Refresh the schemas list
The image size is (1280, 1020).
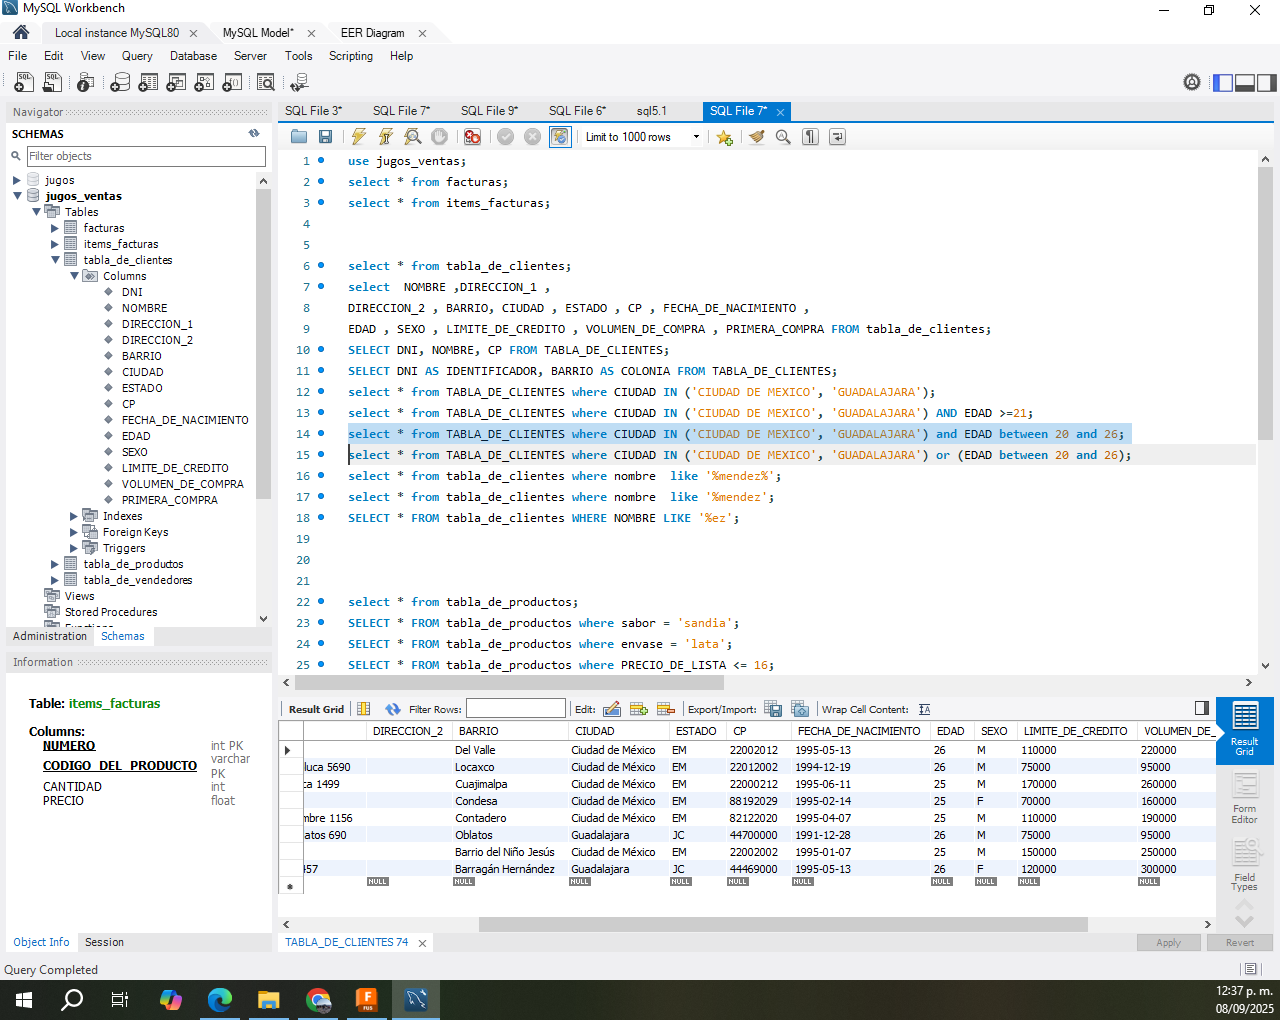coord(254,133)
